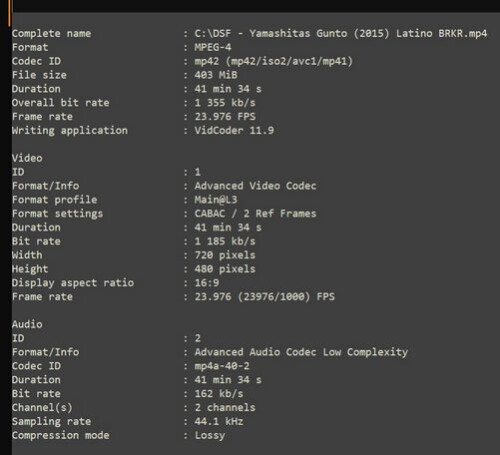Click the Audio section heading
This screenshot has width=500, height=455.
click(x=27, y=324)
